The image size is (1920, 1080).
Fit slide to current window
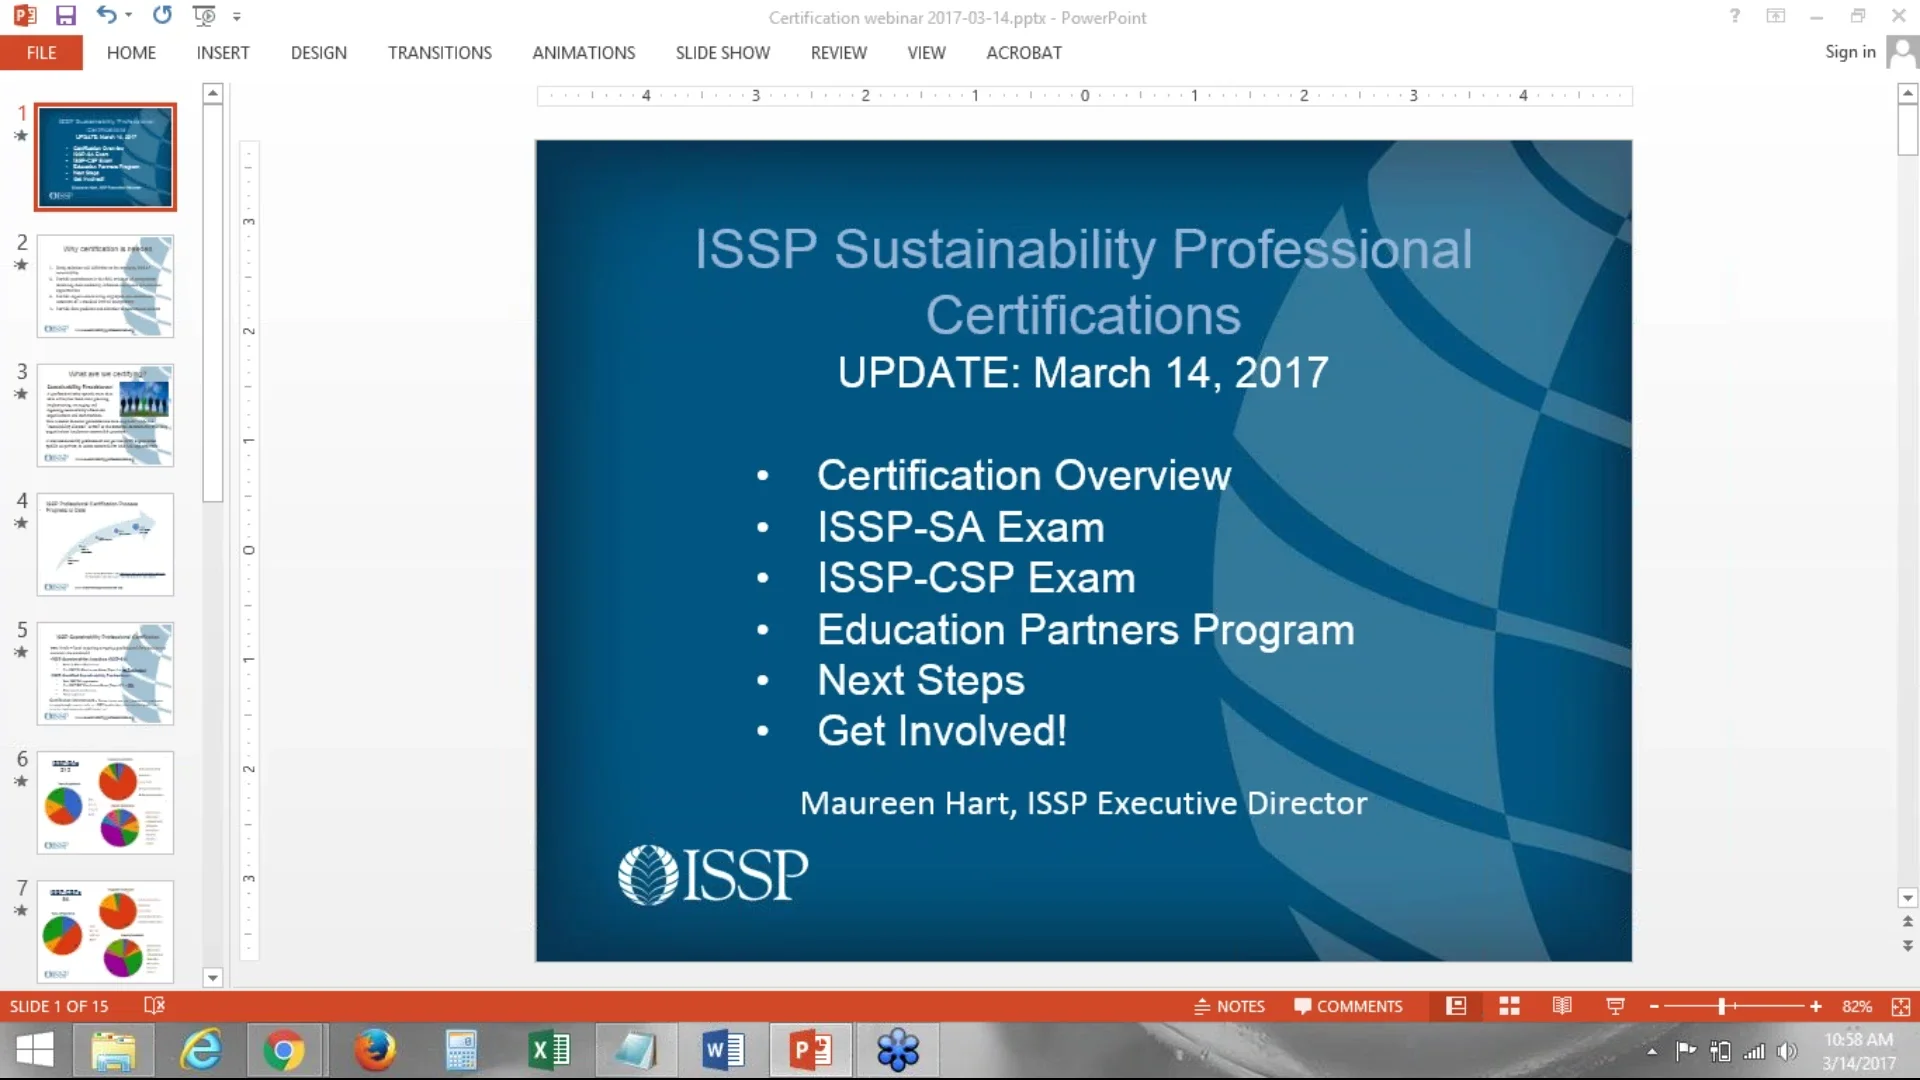coord(1899,1006)
